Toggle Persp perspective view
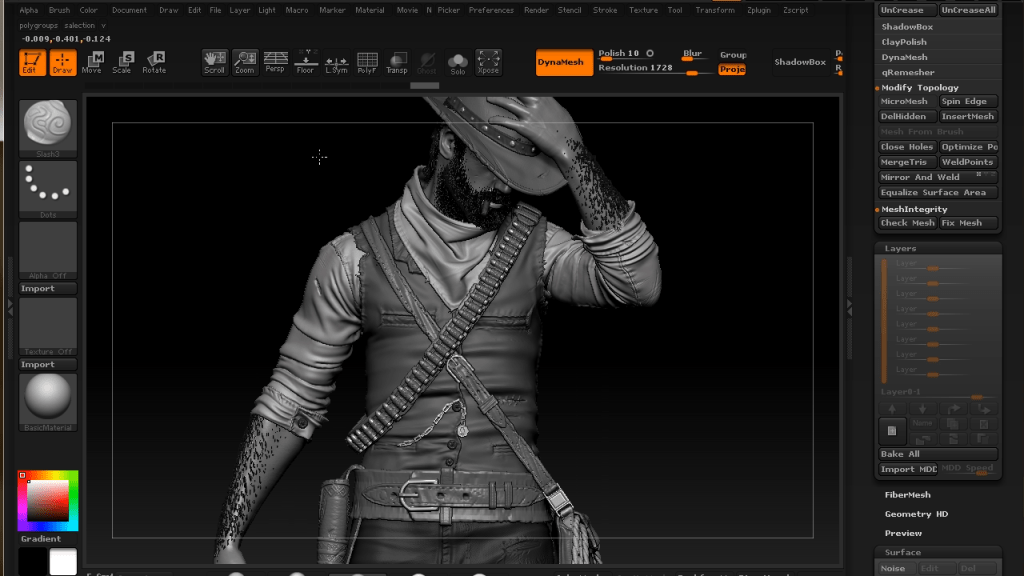Screen dimensions: 1024x576 pos(275,63)
